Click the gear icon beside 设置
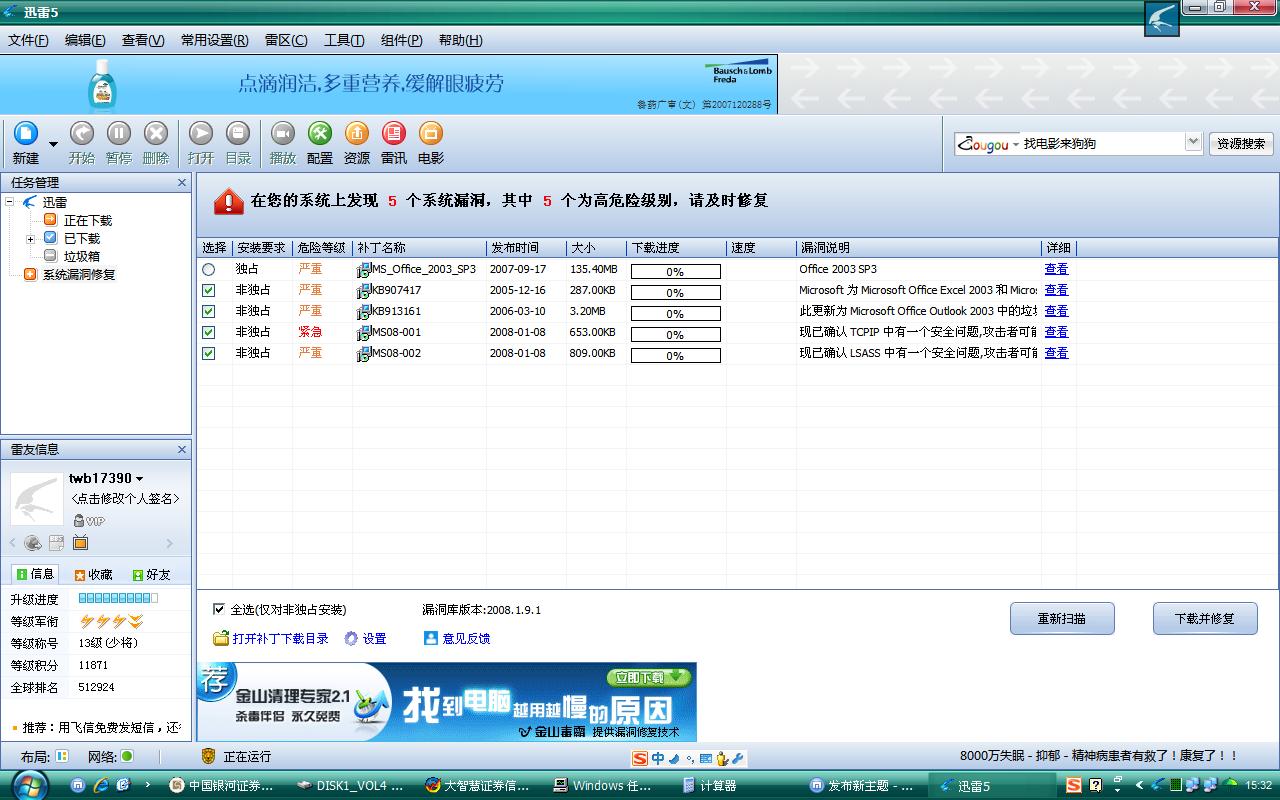Screen dimensions: 1280x800 tap(351, 638)
